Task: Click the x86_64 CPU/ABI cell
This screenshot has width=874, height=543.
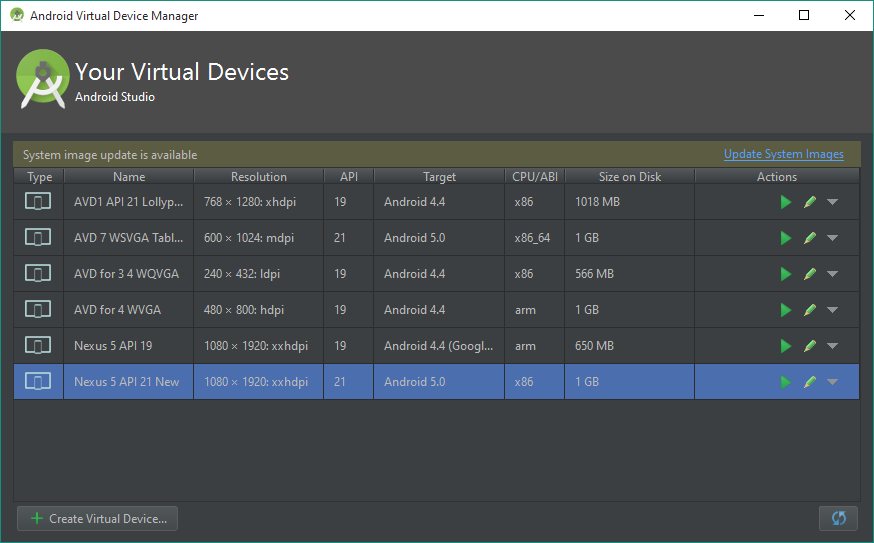Action: 535,238
